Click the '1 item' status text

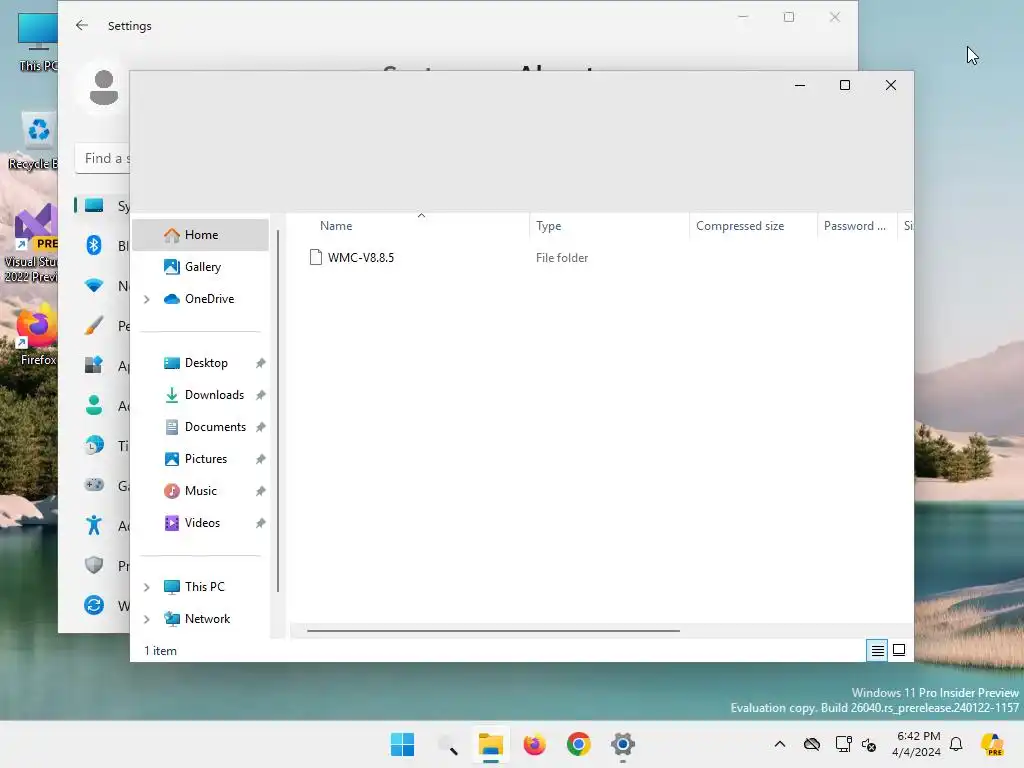tap(161, 651)
